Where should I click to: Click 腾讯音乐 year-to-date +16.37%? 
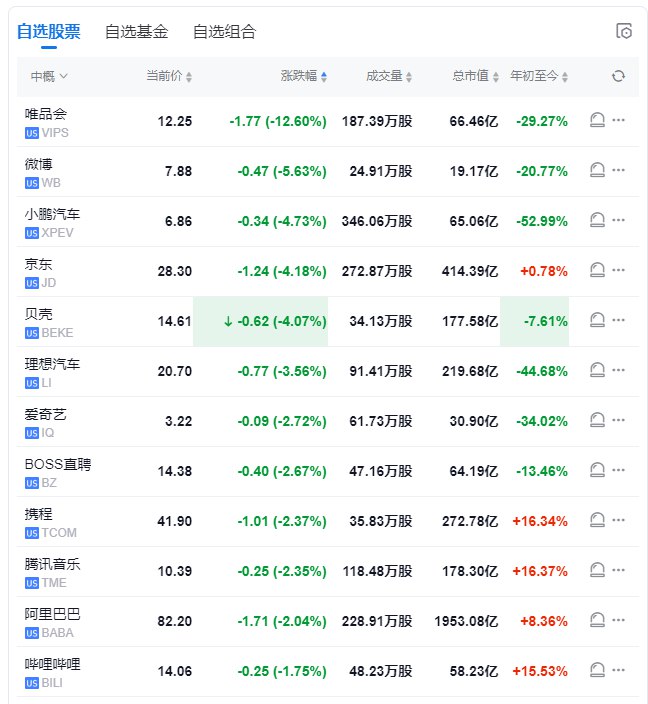point(540,571)
